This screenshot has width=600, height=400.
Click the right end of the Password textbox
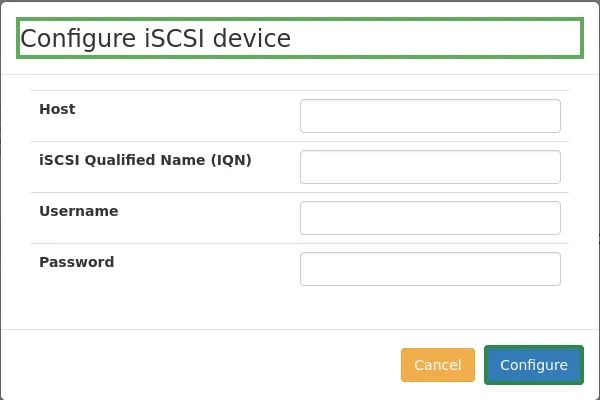click(x=550, y=269)
